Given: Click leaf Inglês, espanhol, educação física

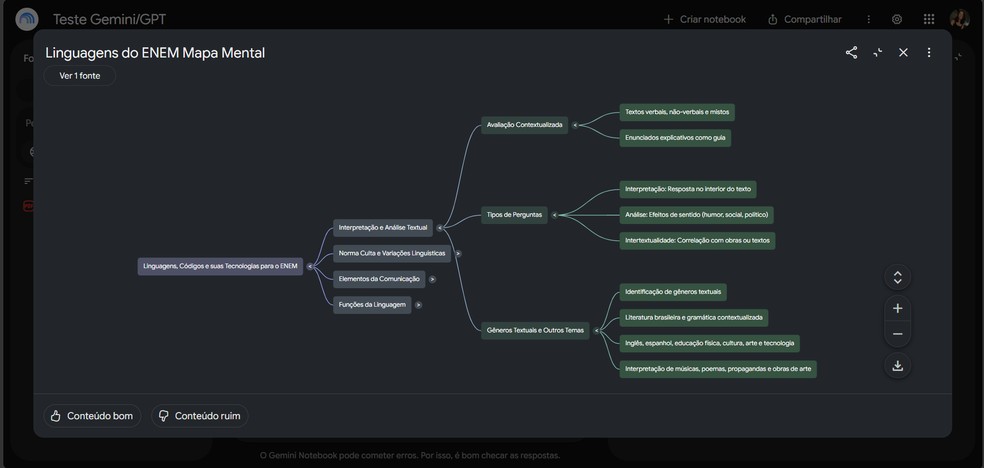Looking at the screenshot, I should pos(710,343).
